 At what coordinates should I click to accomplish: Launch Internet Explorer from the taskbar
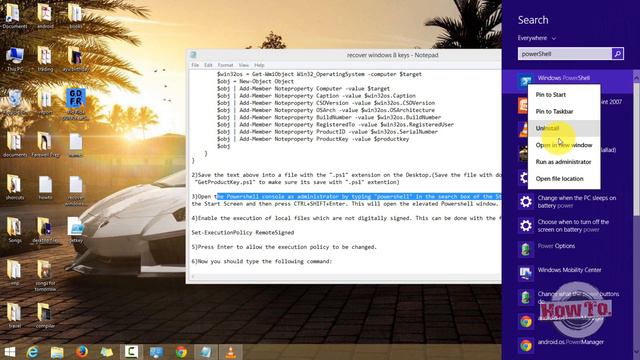pos(33,352)
